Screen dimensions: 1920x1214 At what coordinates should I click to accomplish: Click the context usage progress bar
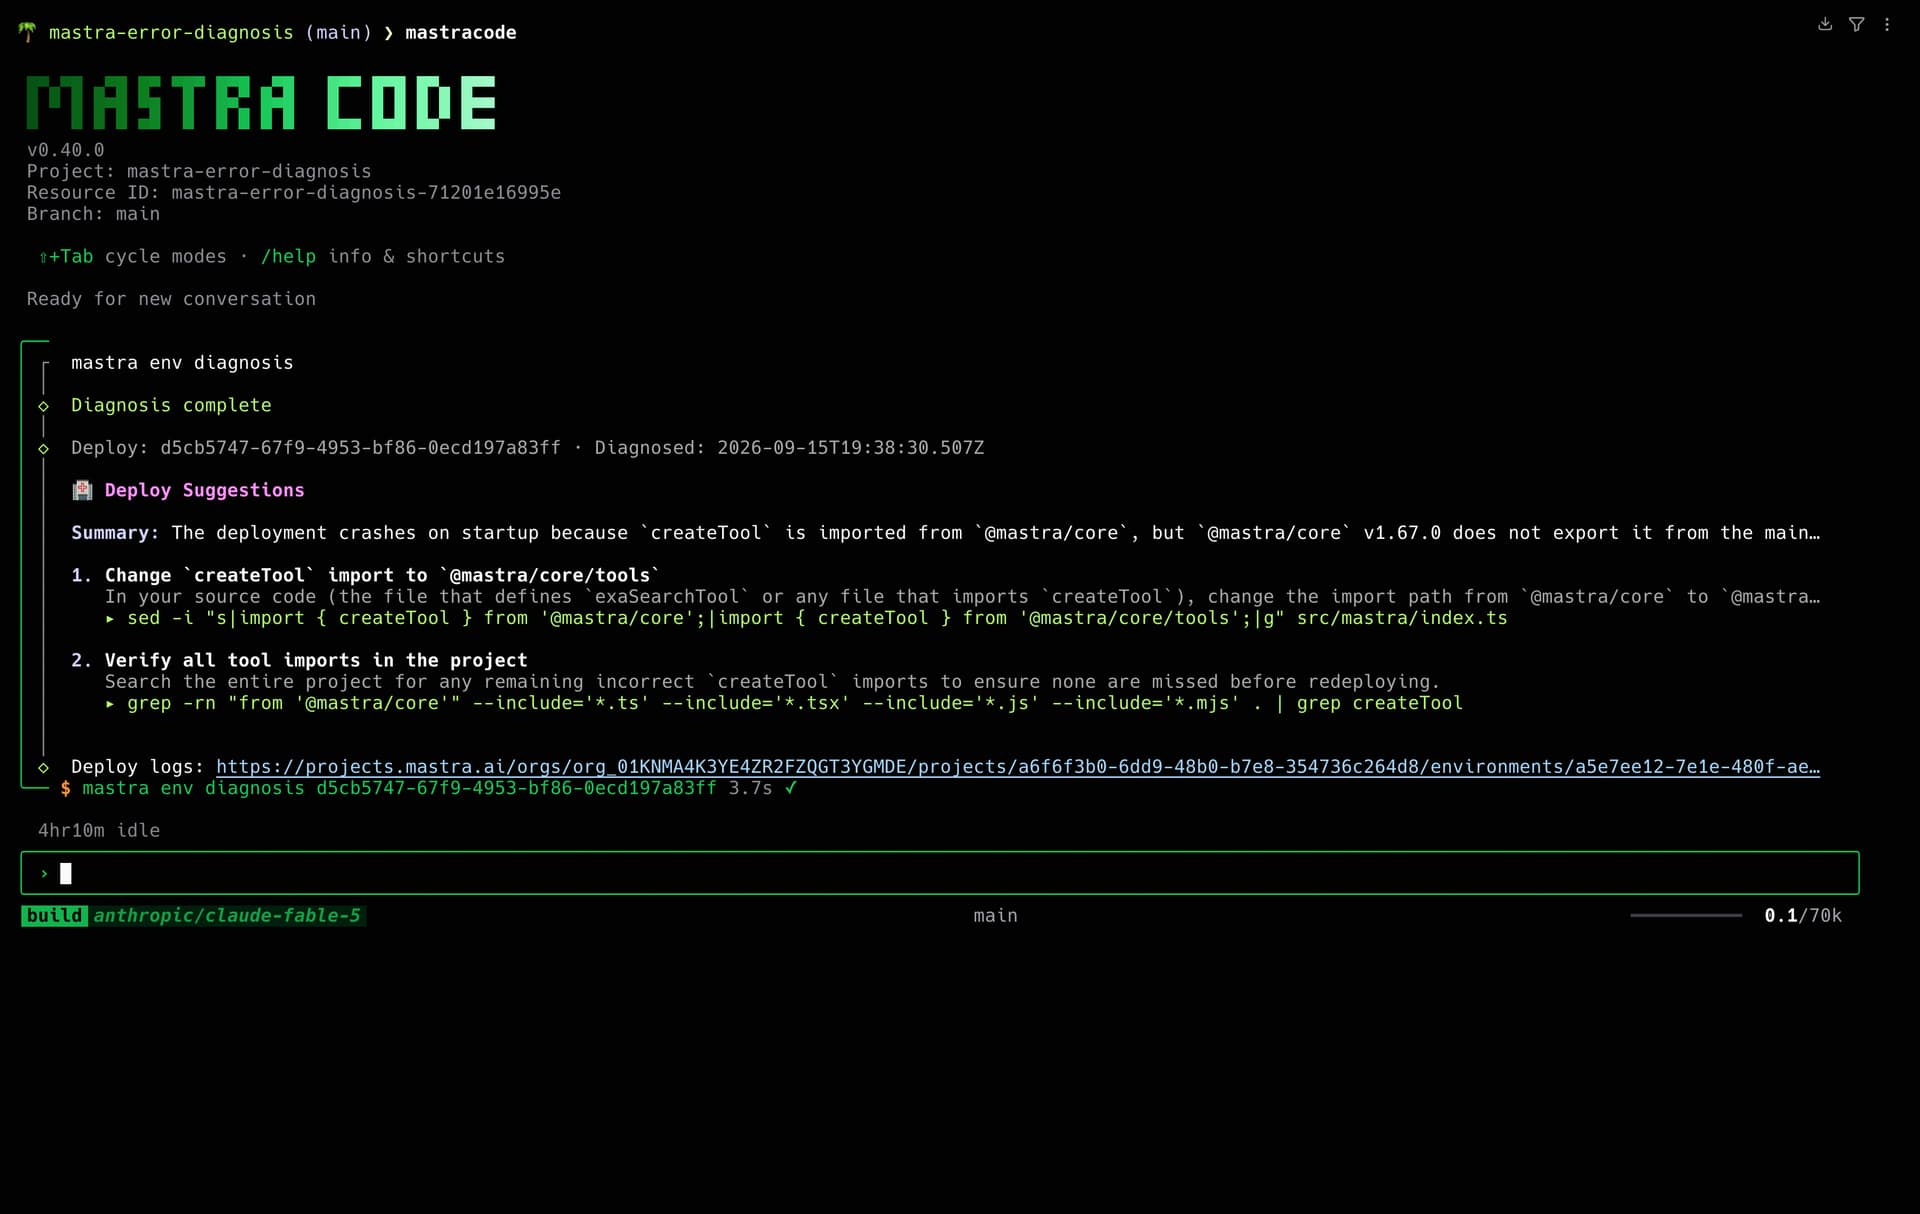click(1686, 915)
